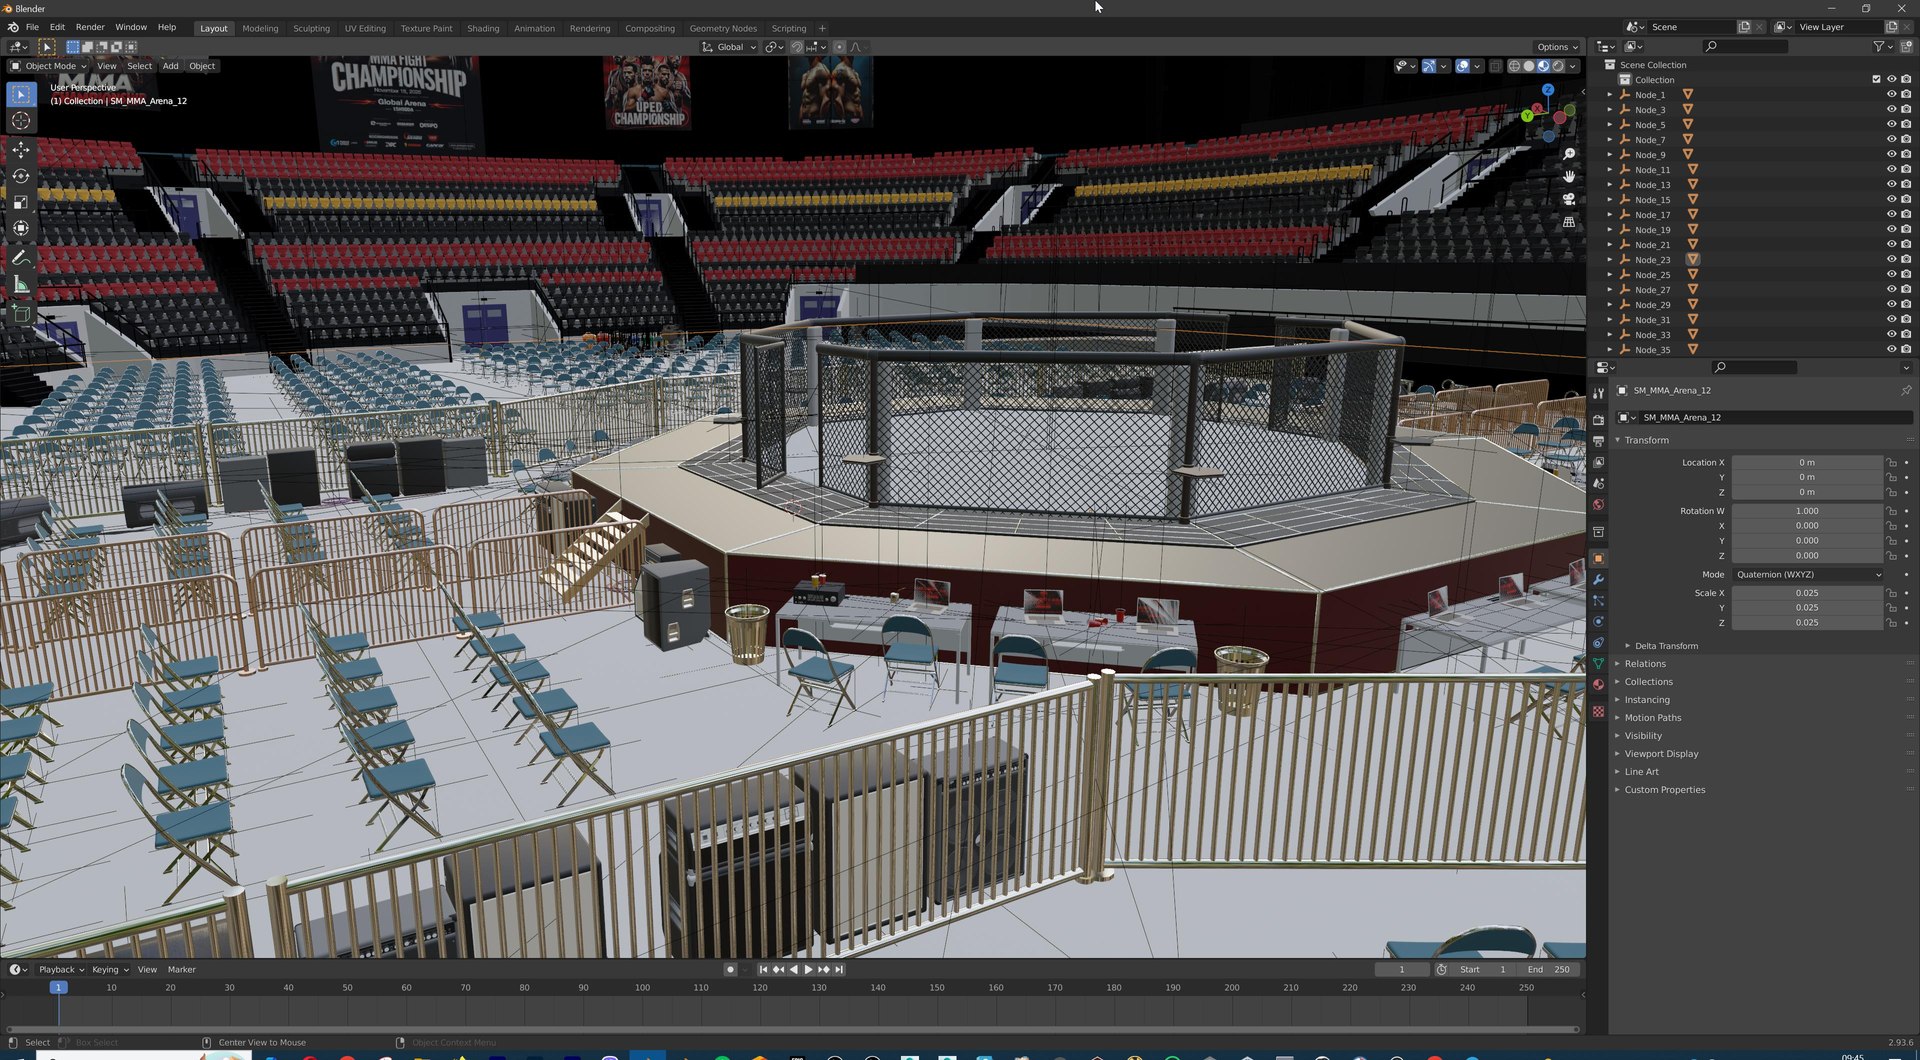The width and height of the screenshot is (1920, 1060).
Task: Switch perspective/orthographic with the grid gizmo
Action: coord(1569,222)
